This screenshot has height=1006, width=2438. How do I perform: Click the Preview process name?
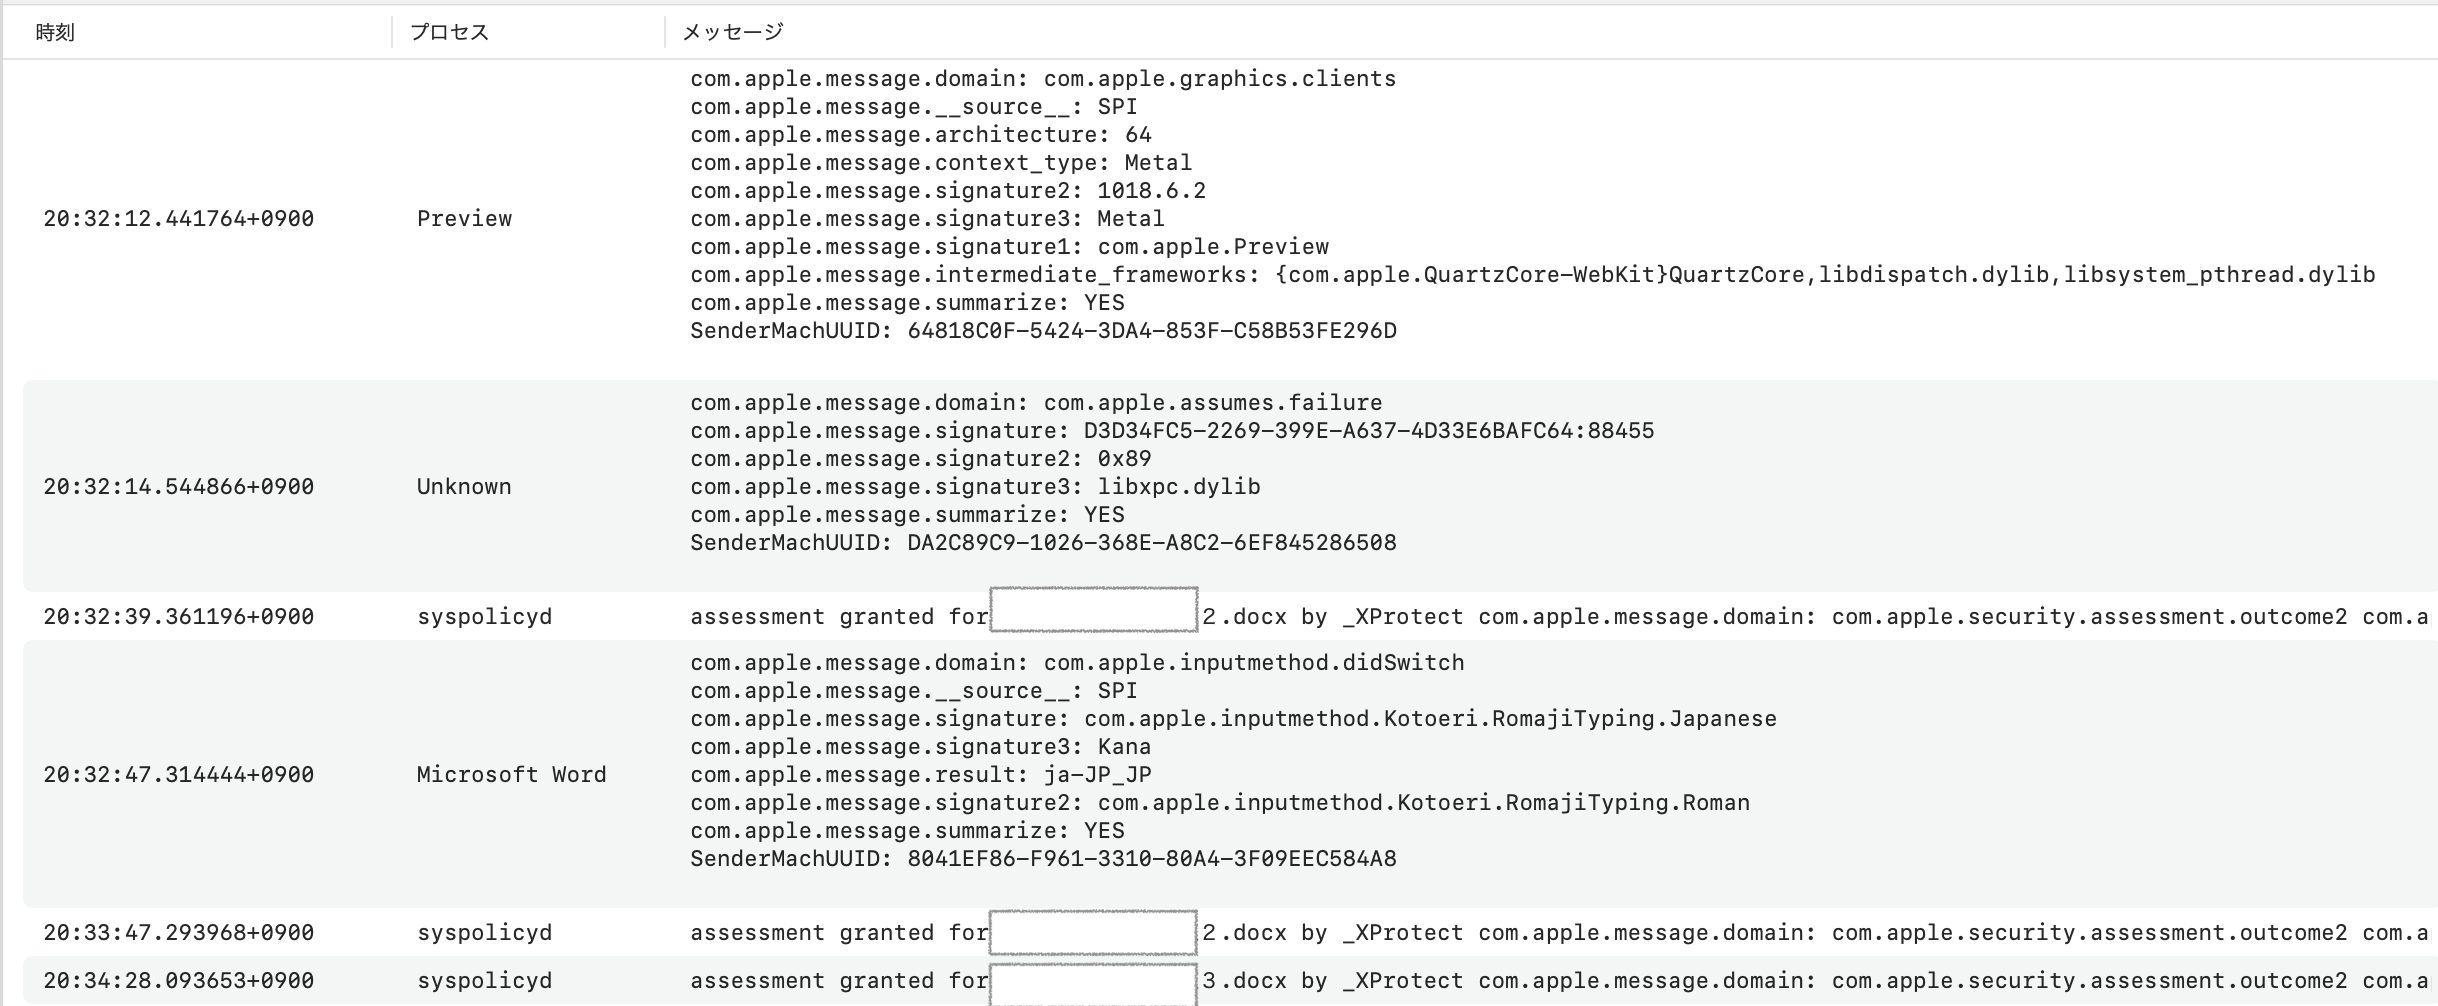point(464,219)
